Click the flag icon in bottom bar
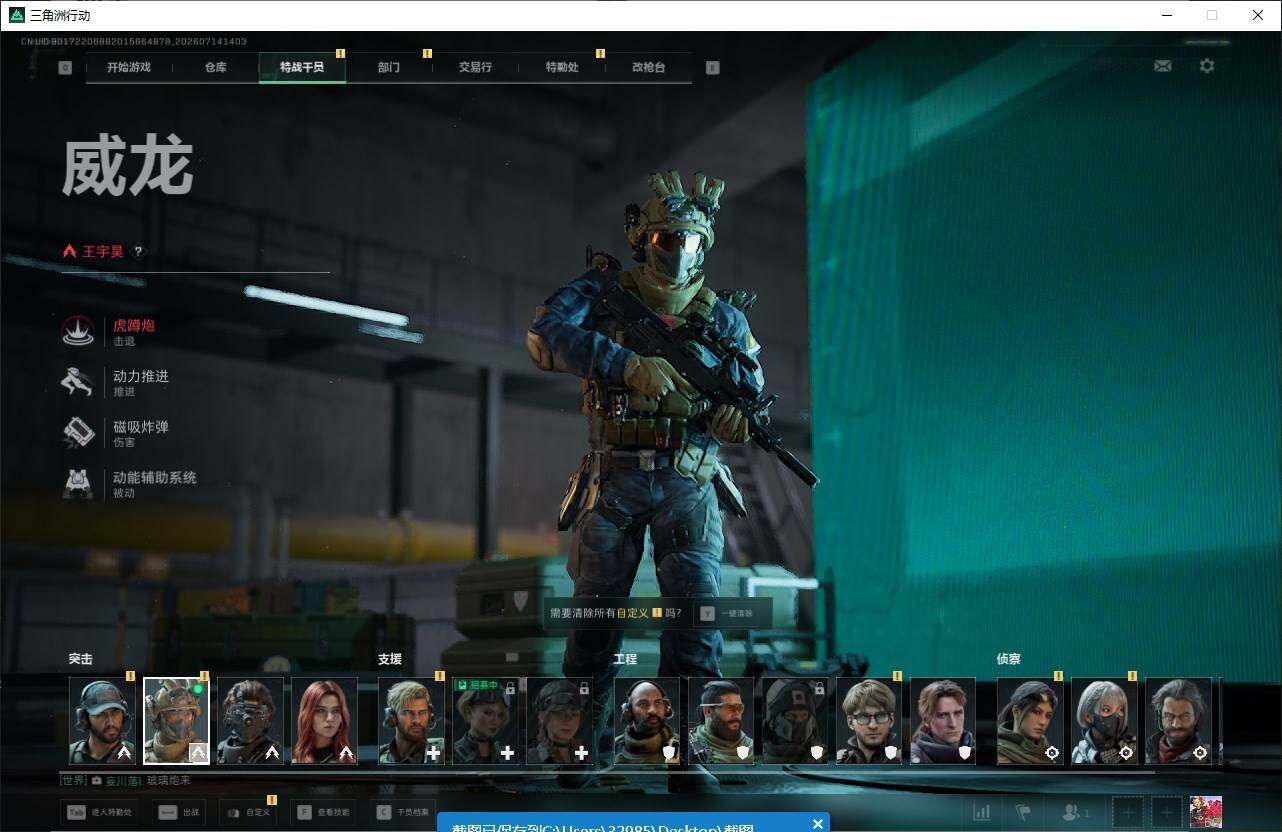The height and width of the screenshot is (832, 1282). tap(1023, 812)
